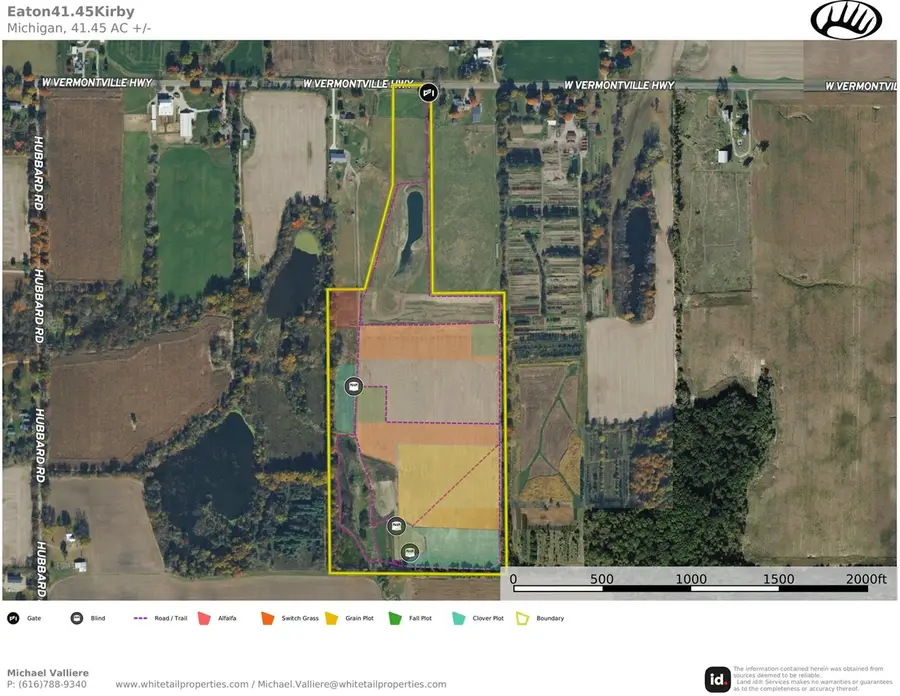
Task: Select the green Fall Plot legend swatch
Action: tap(395, 619)
